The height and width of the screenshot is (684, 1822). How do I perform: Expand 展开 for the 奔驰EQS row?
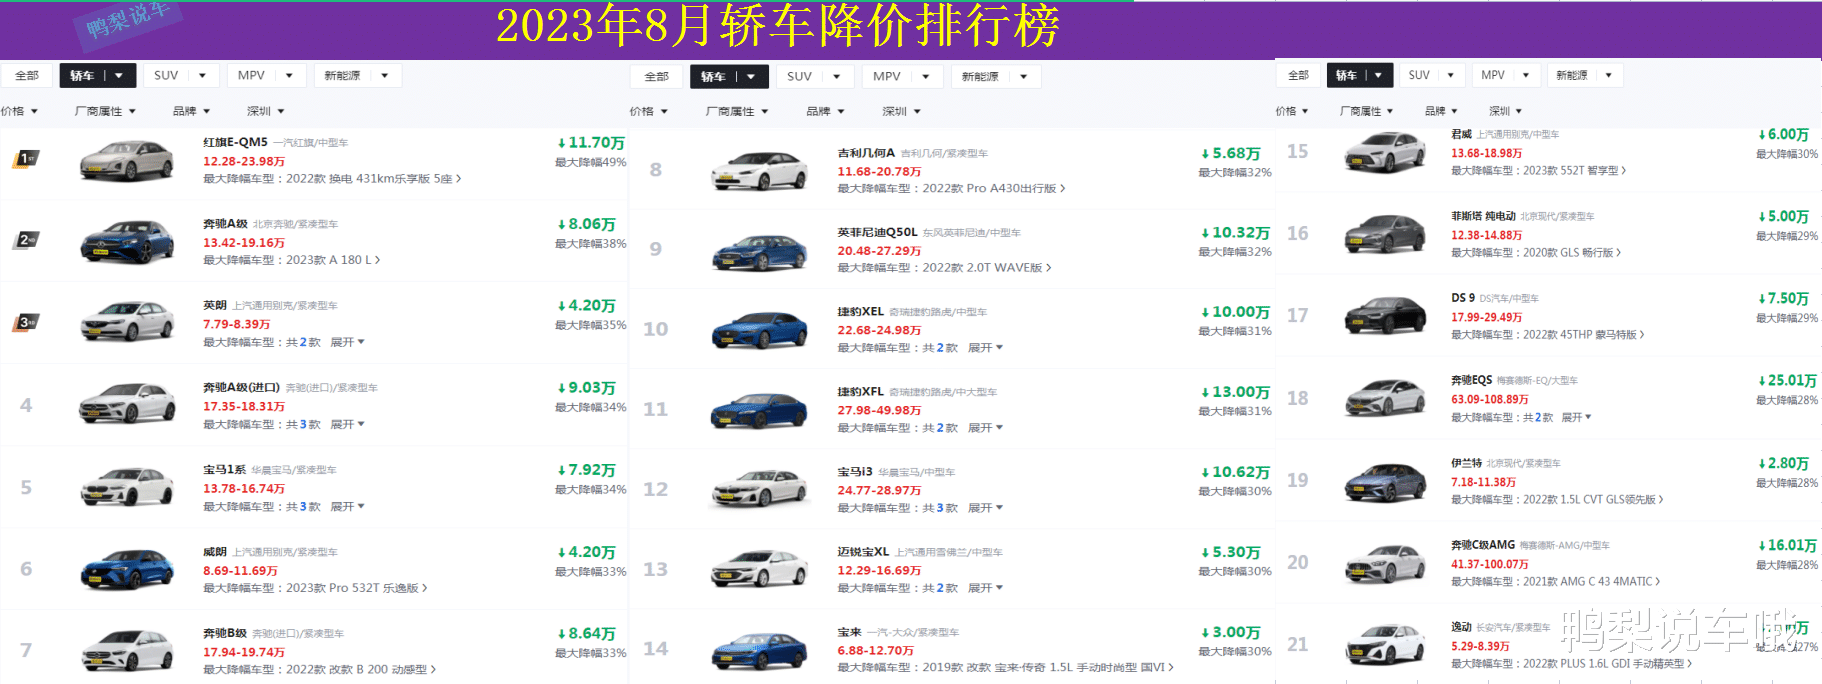click(x=1576, y=418)
